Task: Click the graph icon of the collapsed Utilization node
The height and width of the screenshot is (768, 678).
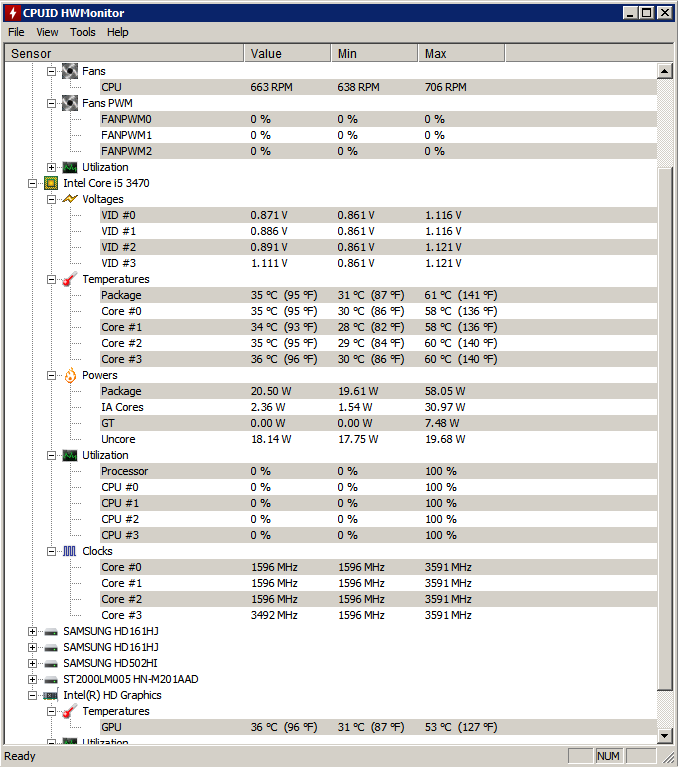Action: 70,168
